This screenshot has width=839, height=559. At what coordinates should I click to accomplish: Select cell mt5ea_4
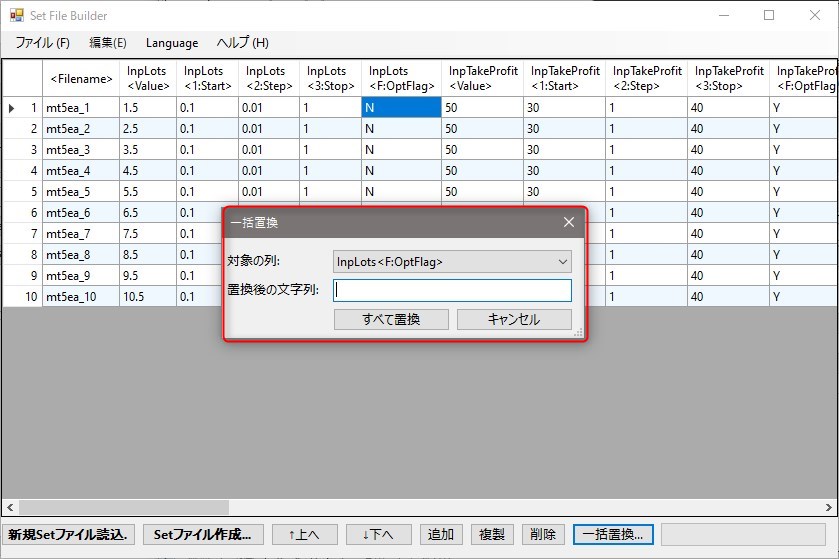81,171
